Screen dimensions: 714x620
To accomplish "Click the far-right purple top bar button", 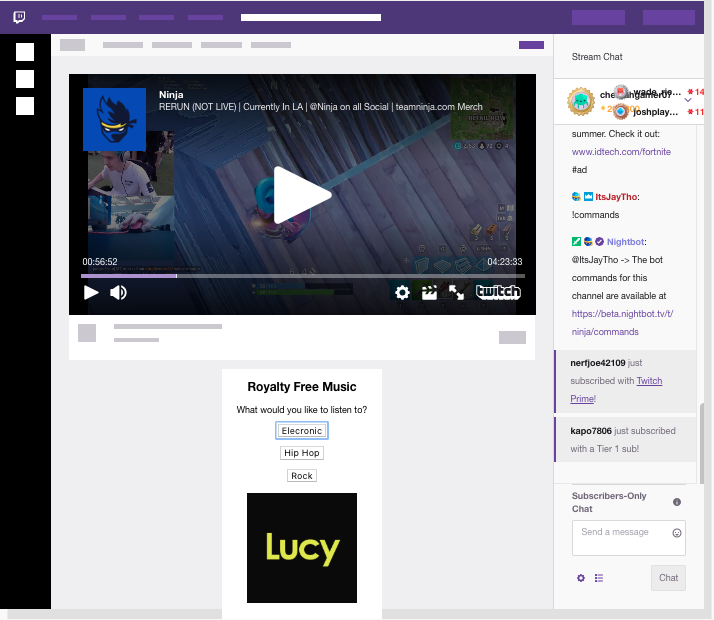I will (668, 17).
